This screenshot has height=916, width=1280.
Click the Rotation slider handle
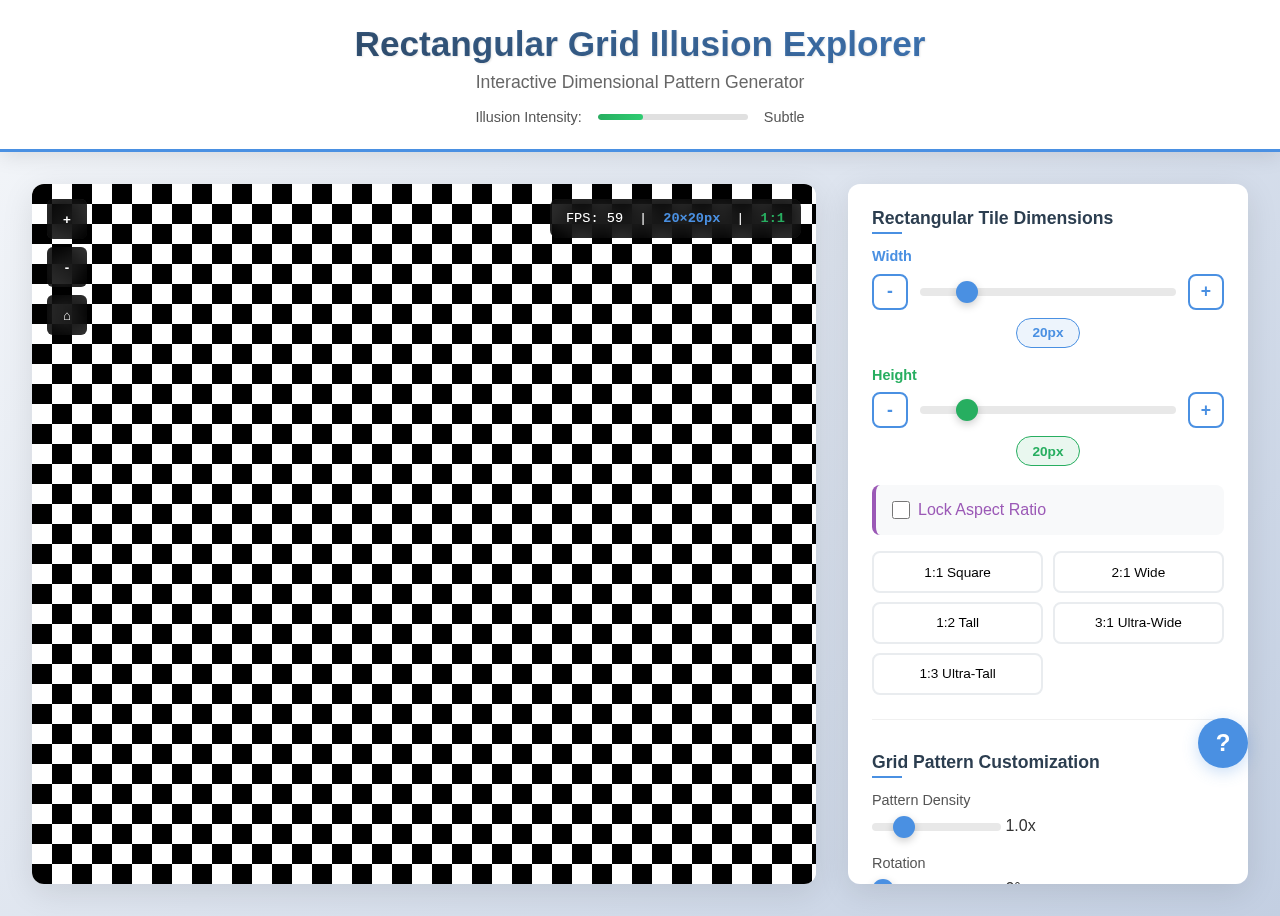(x=882, y=889)
